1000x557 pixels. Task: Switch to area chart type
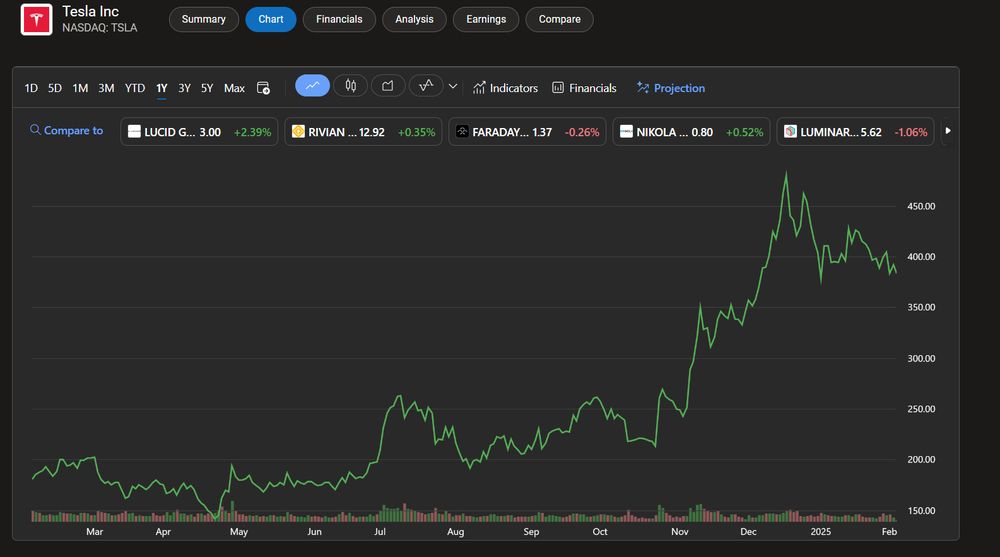point(388,85)
